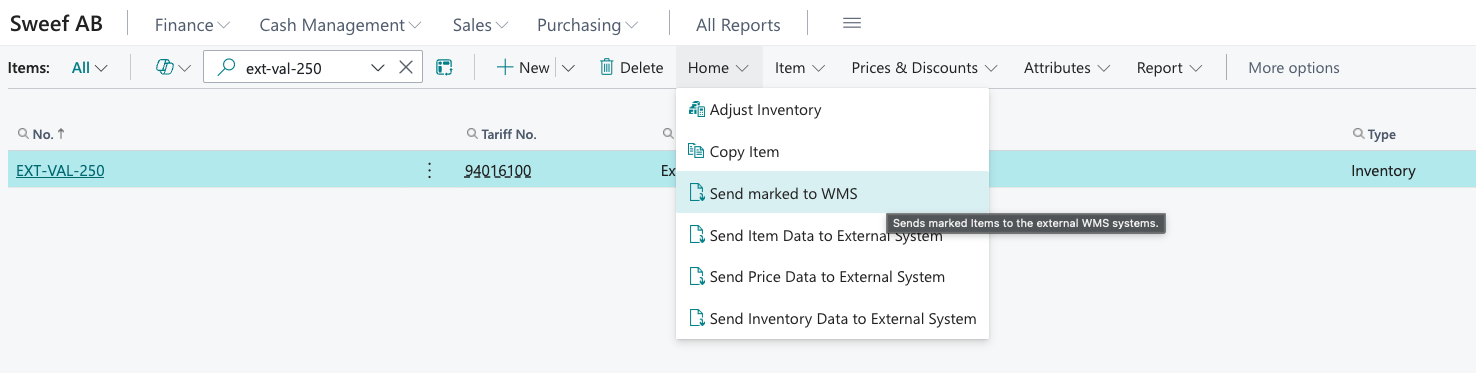Image resolution: width=1476 pixels, height=373 pixels.
Task: Open the layout toggle icon next to search
Action: pos(444,67)
